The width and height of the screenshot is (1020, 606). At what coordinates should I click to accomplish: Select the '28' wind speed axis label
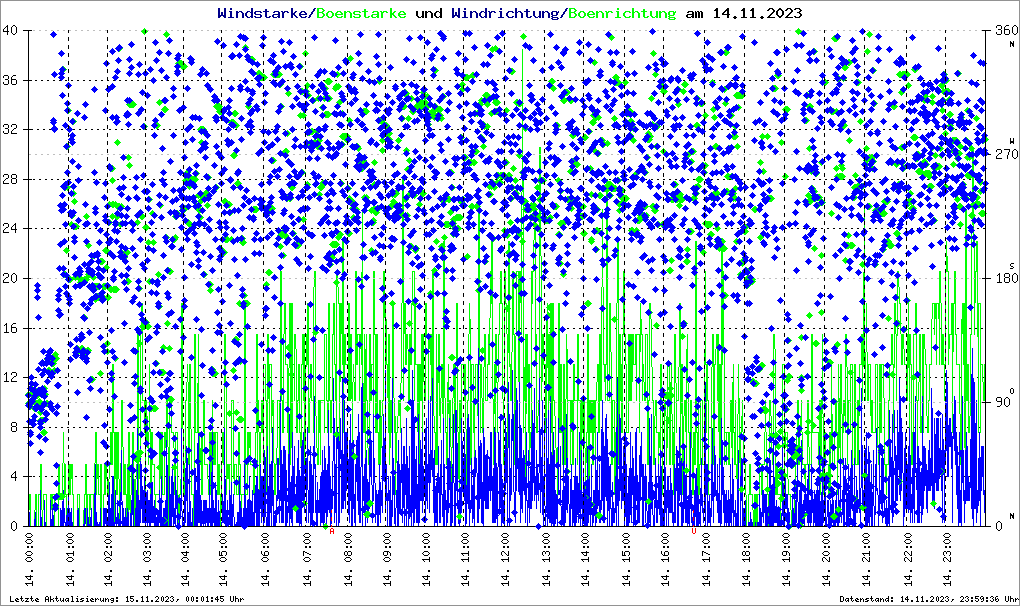coord(10,179)
